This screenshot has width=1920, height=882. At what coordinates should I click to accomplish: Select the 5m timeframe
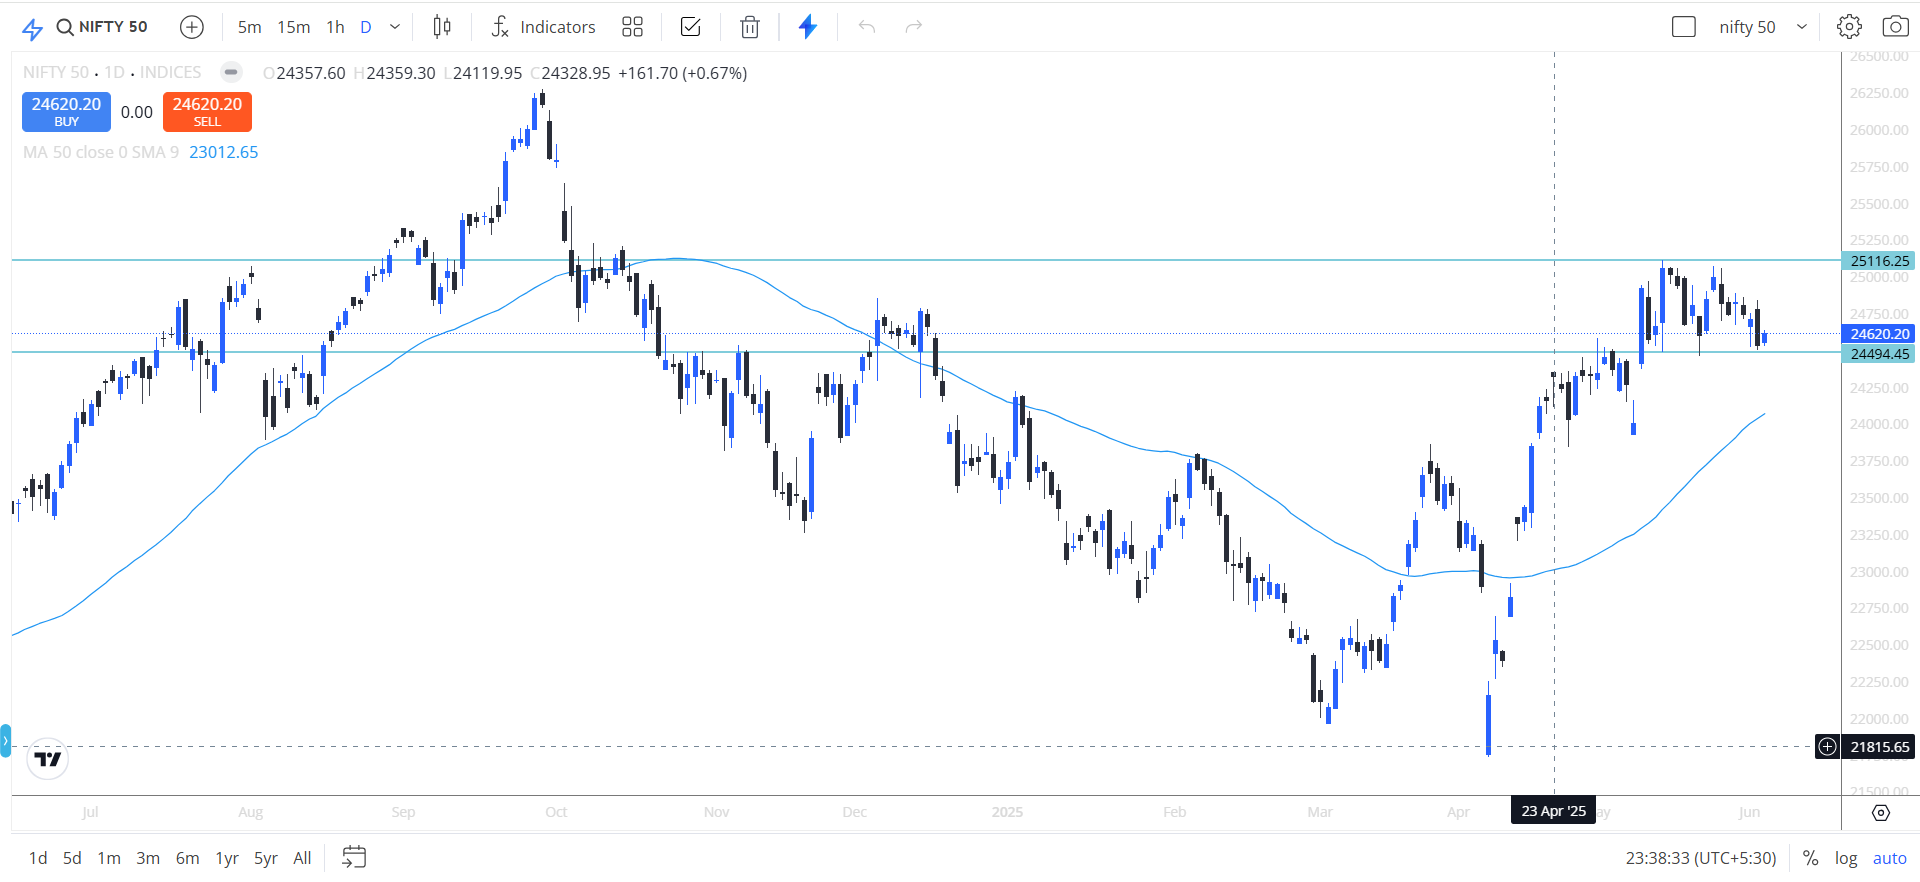tap(249, 27)
